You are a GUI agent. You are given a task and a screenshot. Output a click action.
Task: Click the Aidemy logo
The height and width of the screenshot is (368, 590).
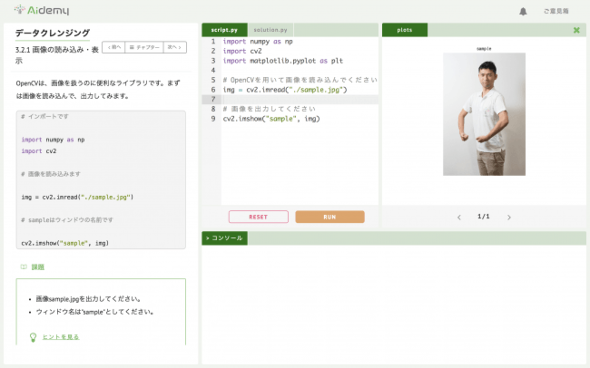[42, 10]
